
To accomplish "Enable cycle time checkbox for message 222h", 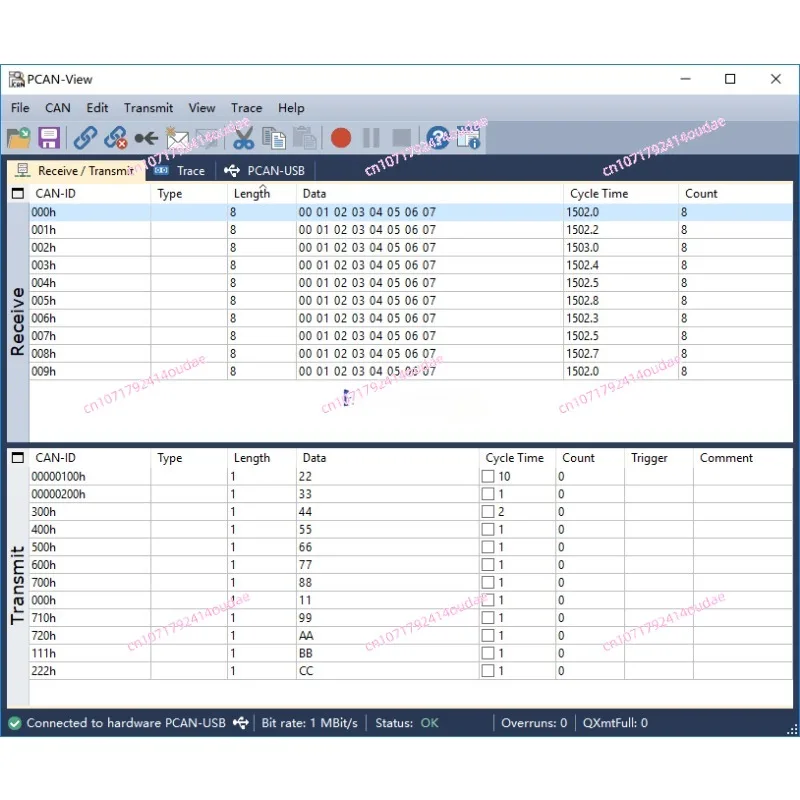I will 488,671.
